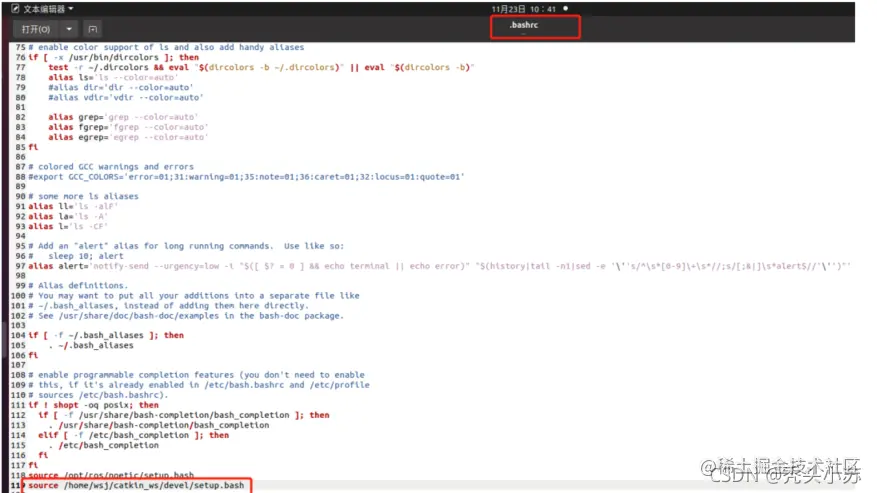Click the line "alias ll='ls -alF'"
The width and height of the screenshot is (877, 493).
tap(73, 206)
